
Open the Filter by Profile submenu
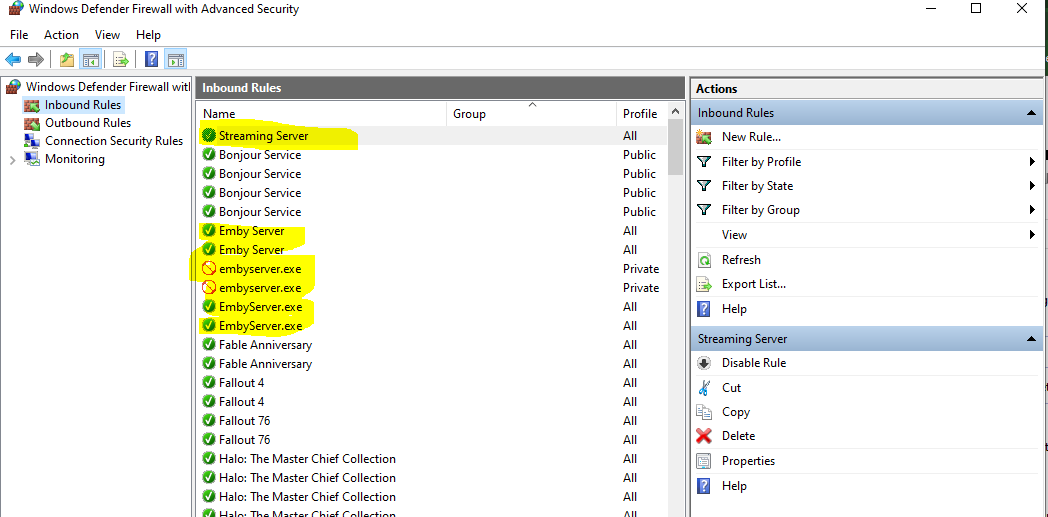[x=1031, y=162]
